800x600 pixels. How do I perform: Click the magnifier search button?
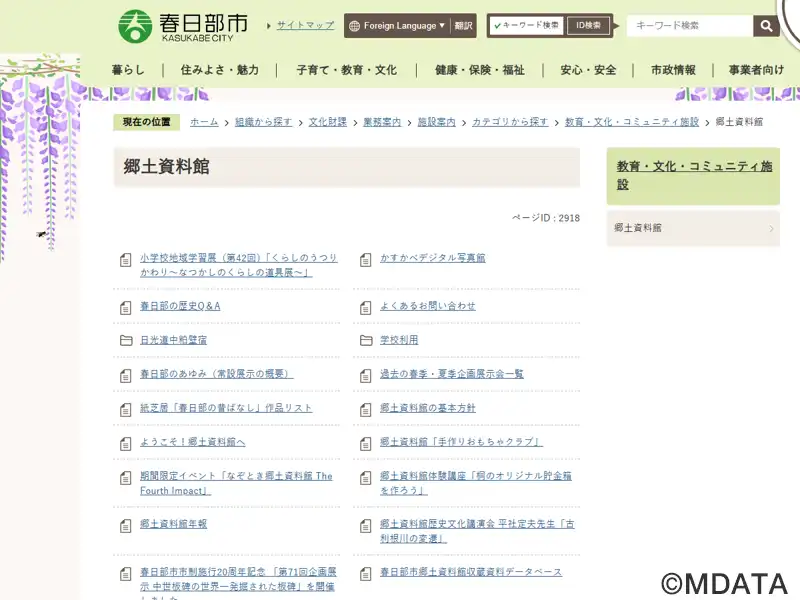click(x=766, y=26)
